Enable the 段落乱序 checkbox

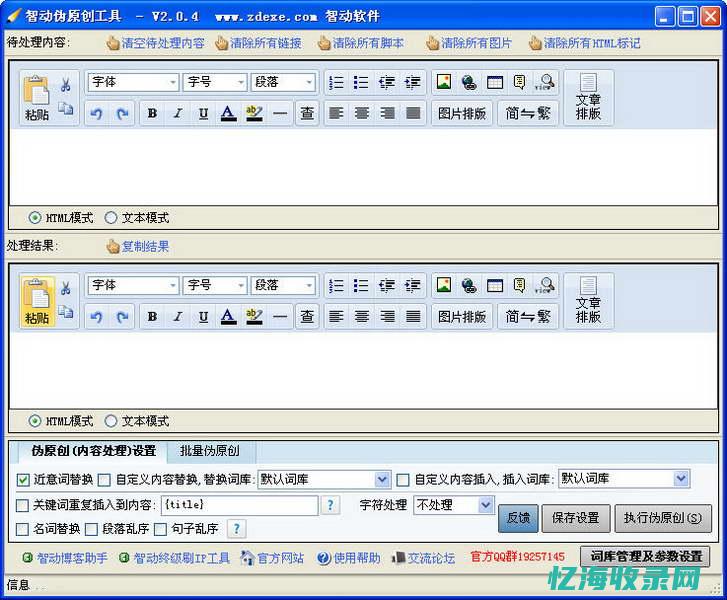click(92, 529)
